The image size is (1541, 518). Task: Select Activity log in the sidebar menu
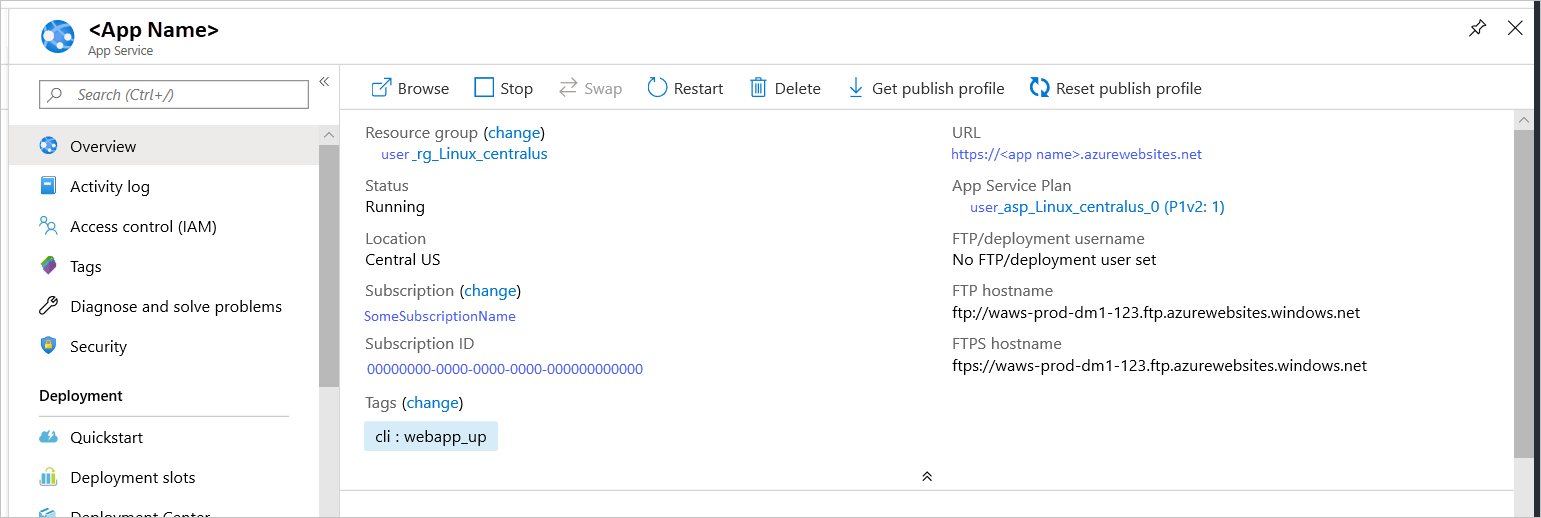click(109, 186)
